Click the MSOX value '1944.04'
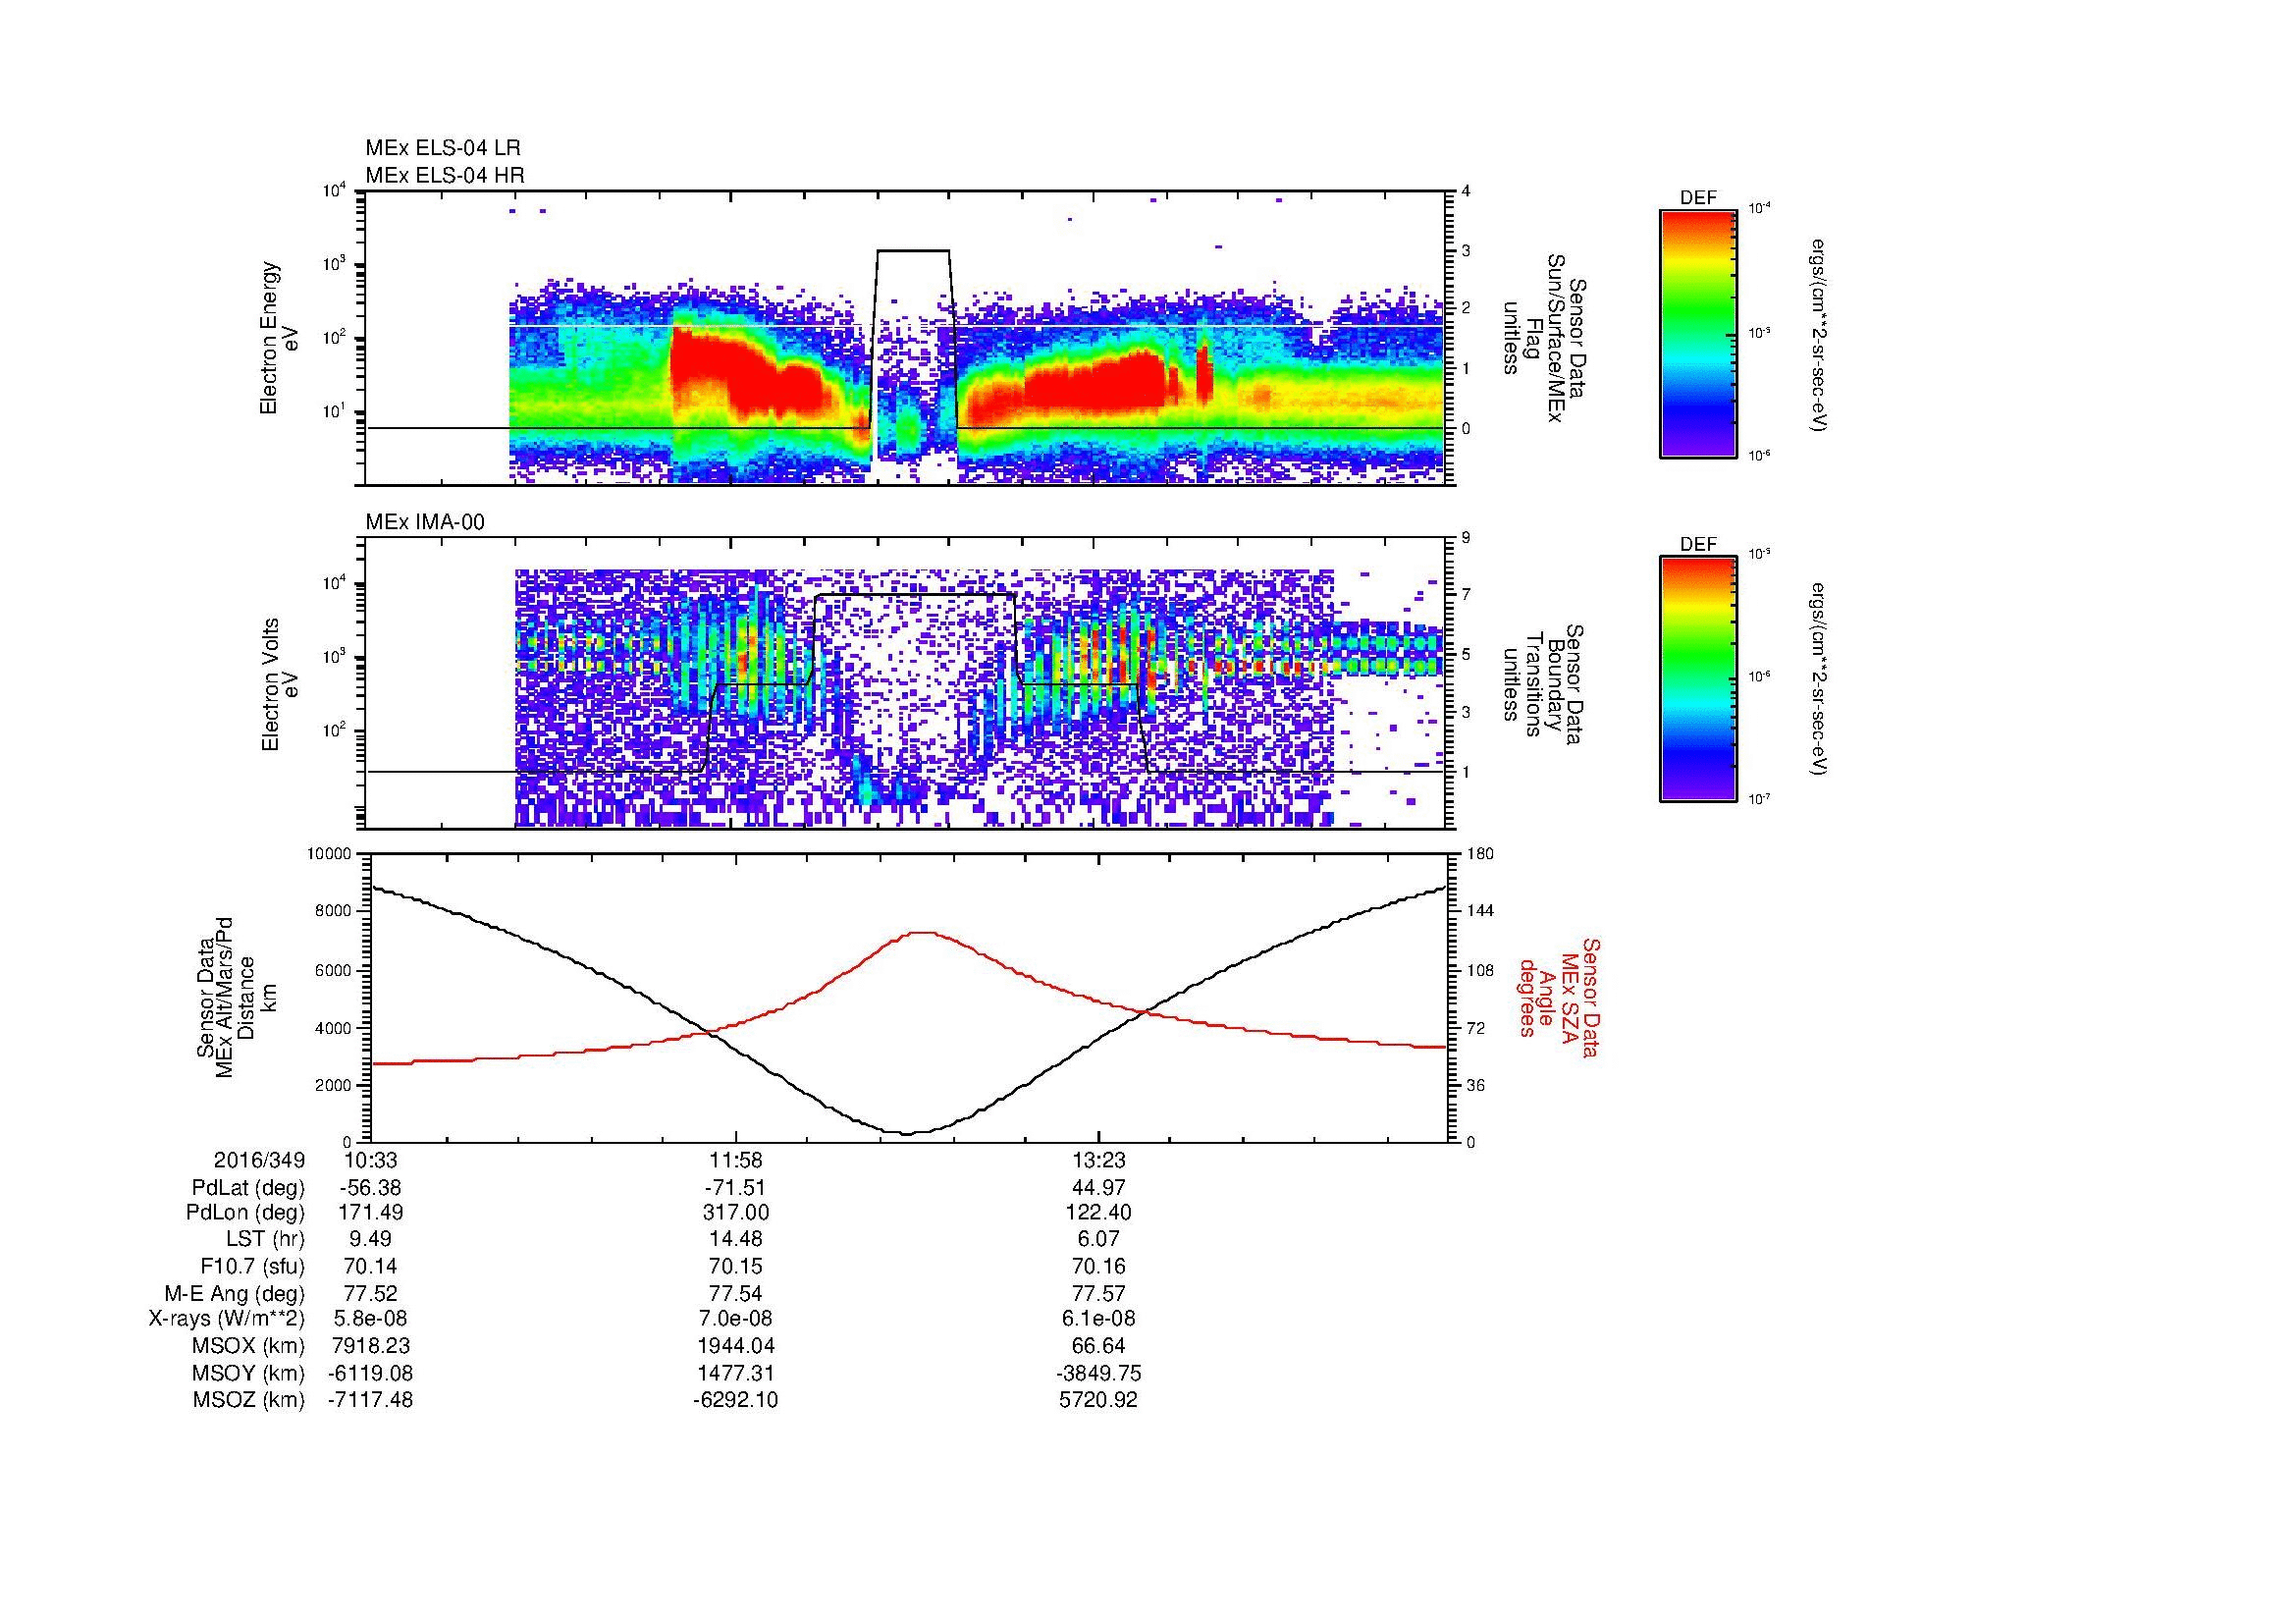The width and height of the screenshot is (2296, 1623). [735, 1346]
